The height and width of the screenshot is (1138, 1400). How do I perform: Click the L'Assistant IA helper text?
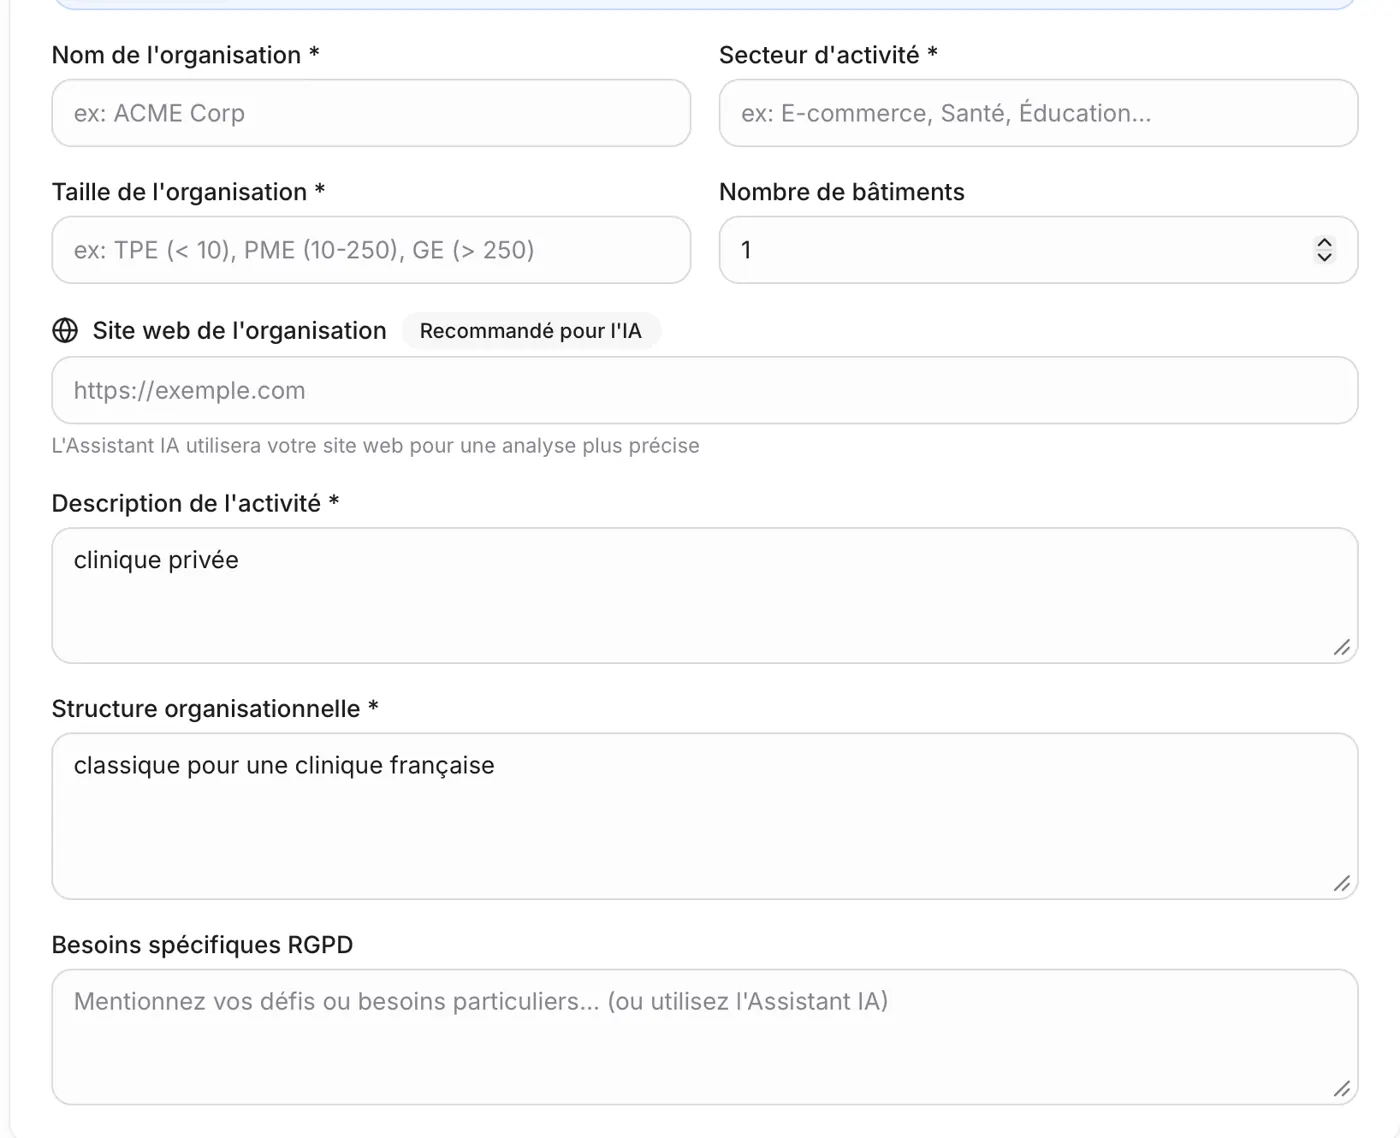[x=375, y=446]
